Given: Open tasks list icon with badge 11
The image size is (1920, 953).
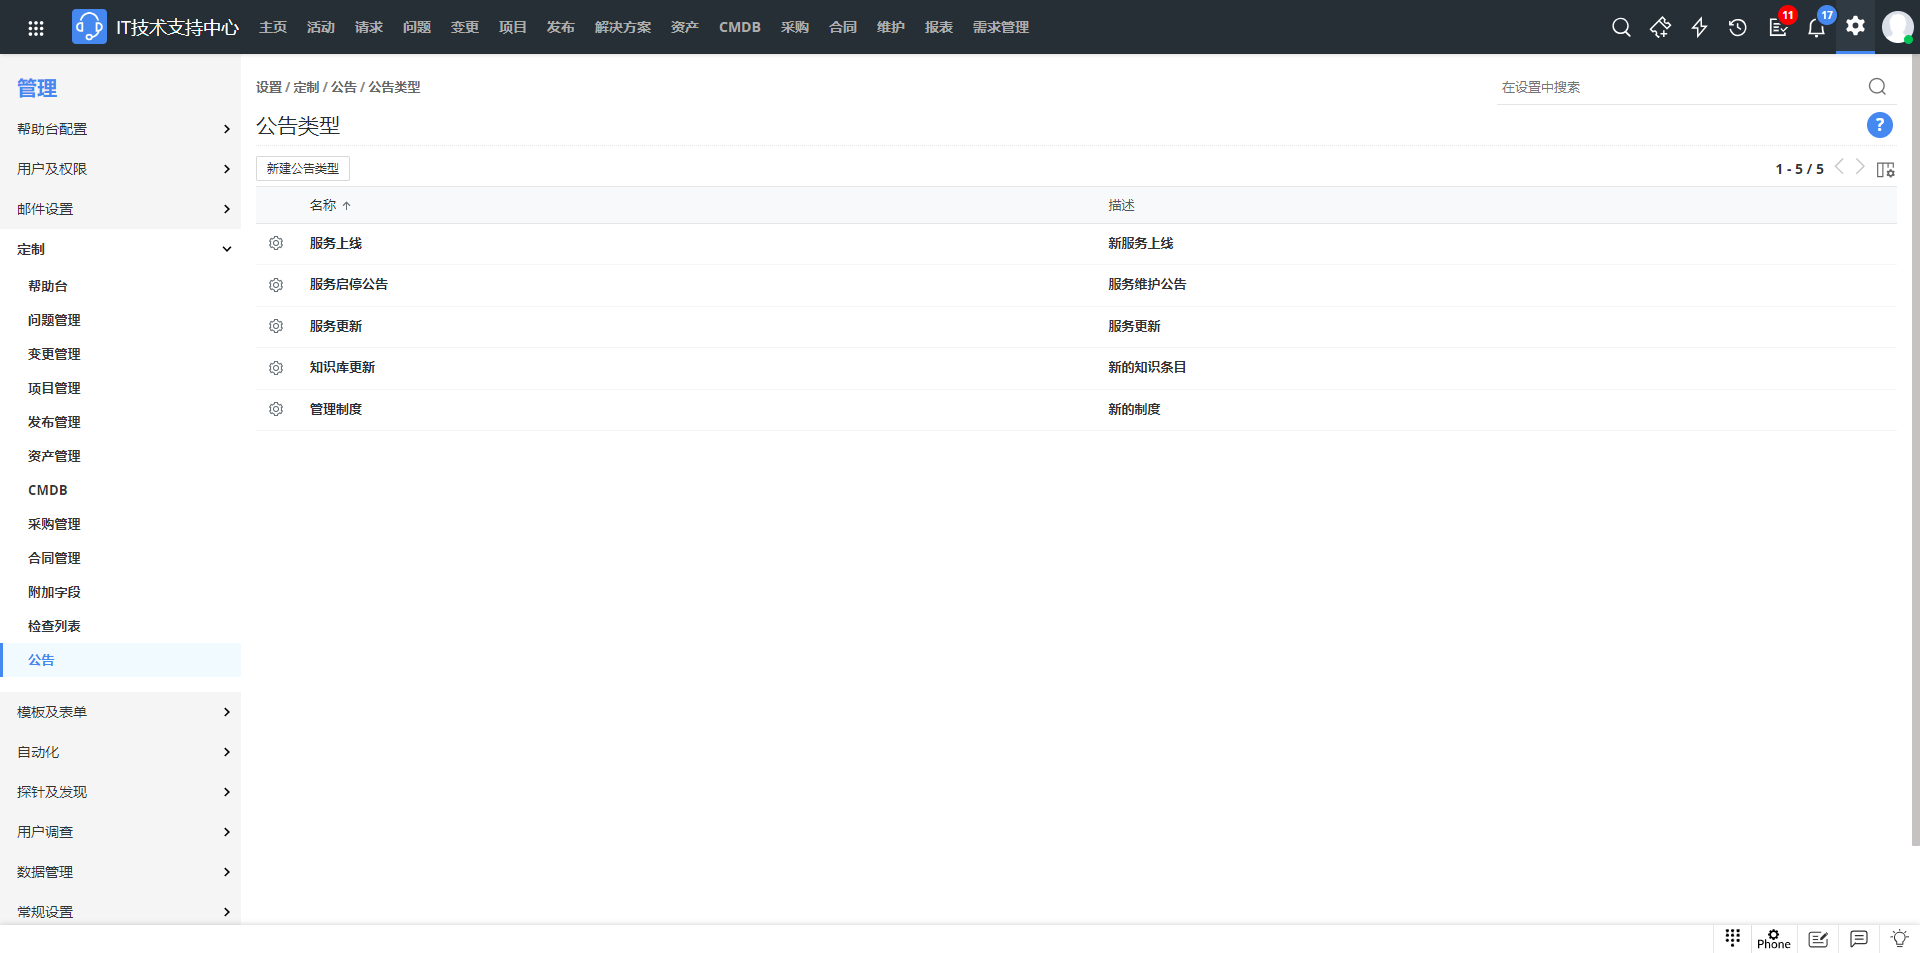Looking at the screenshot, I should tap(1778, 27).
